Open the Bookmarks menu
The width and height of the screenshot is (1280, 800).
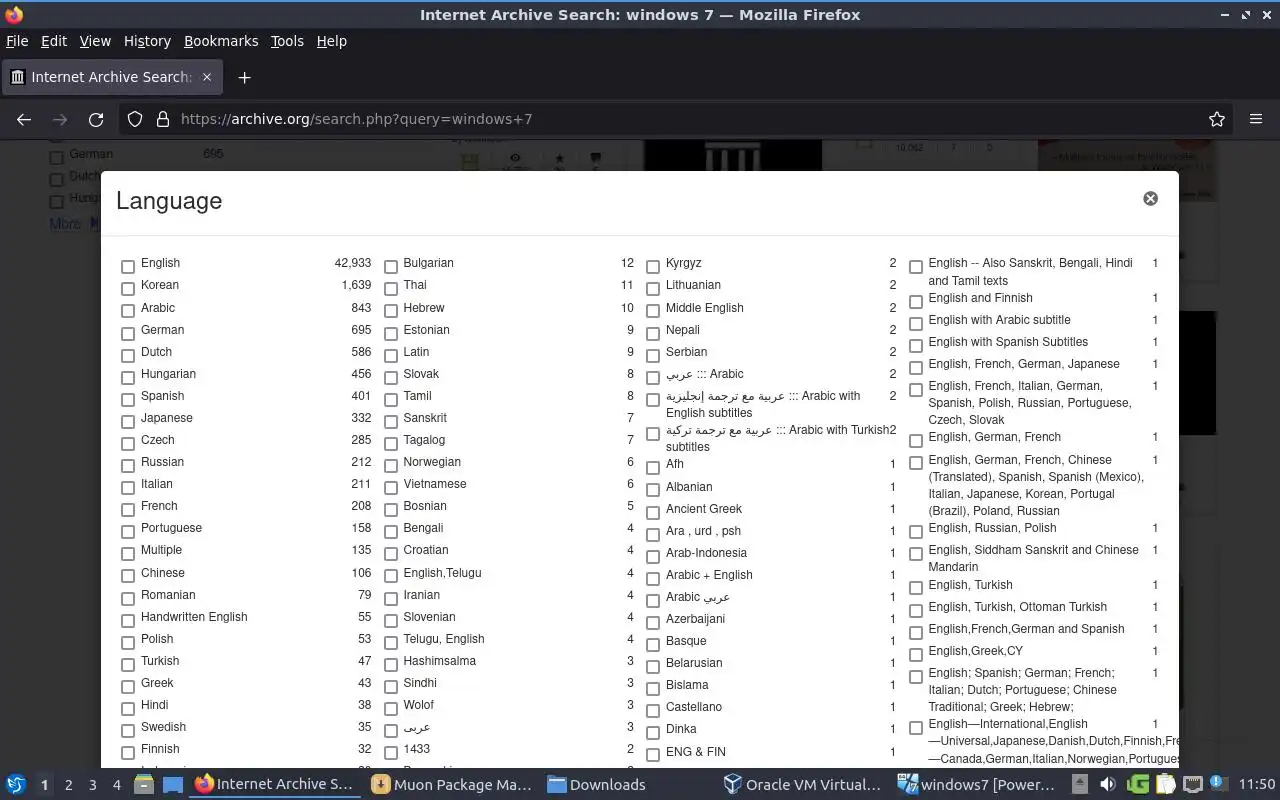tap(221, 41)
